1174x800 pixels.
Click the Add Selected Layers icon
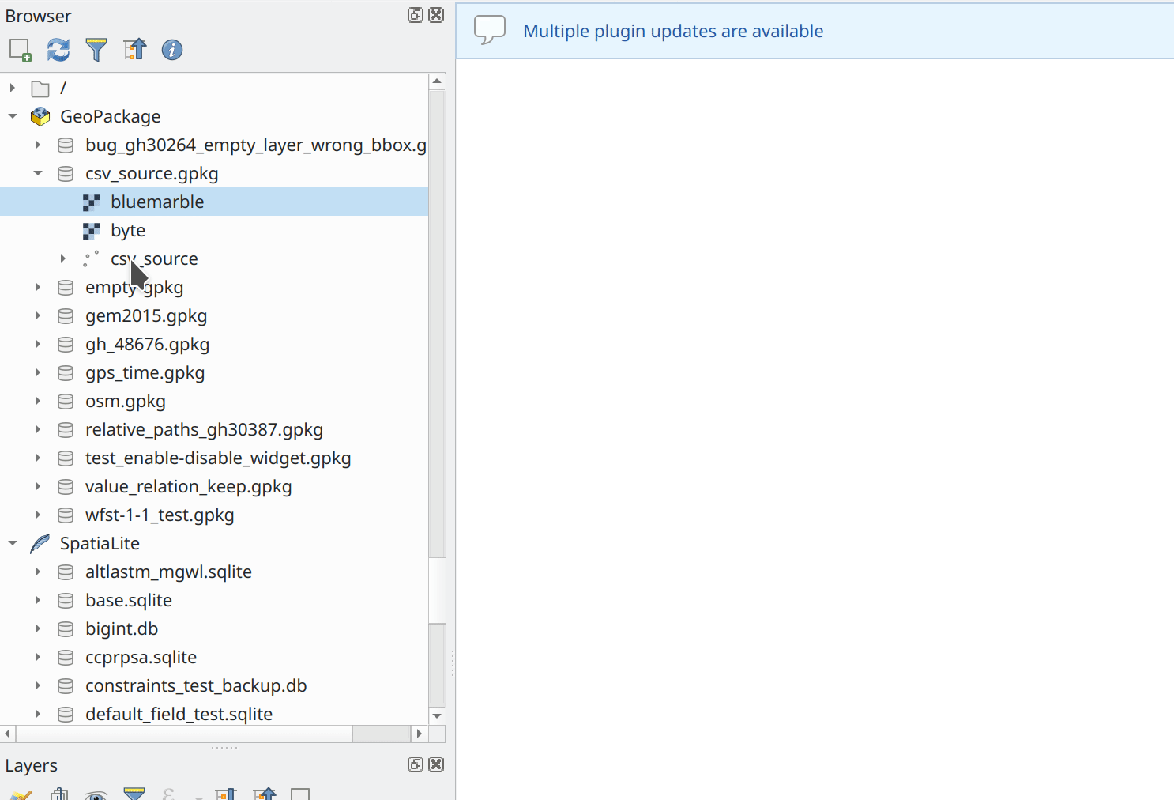[20, 49]
